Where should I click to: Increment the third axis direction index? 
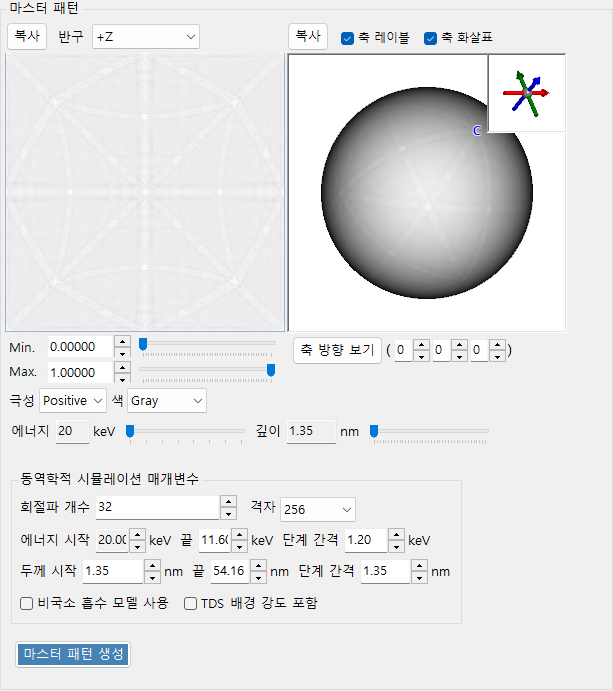tap(497, 345)
